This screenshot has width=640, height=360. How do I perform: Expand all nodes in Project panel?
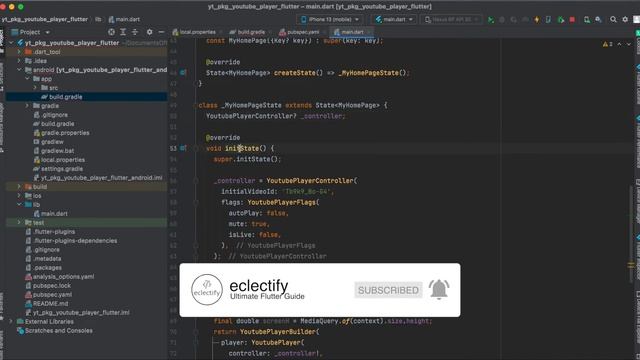click(123, 32)
